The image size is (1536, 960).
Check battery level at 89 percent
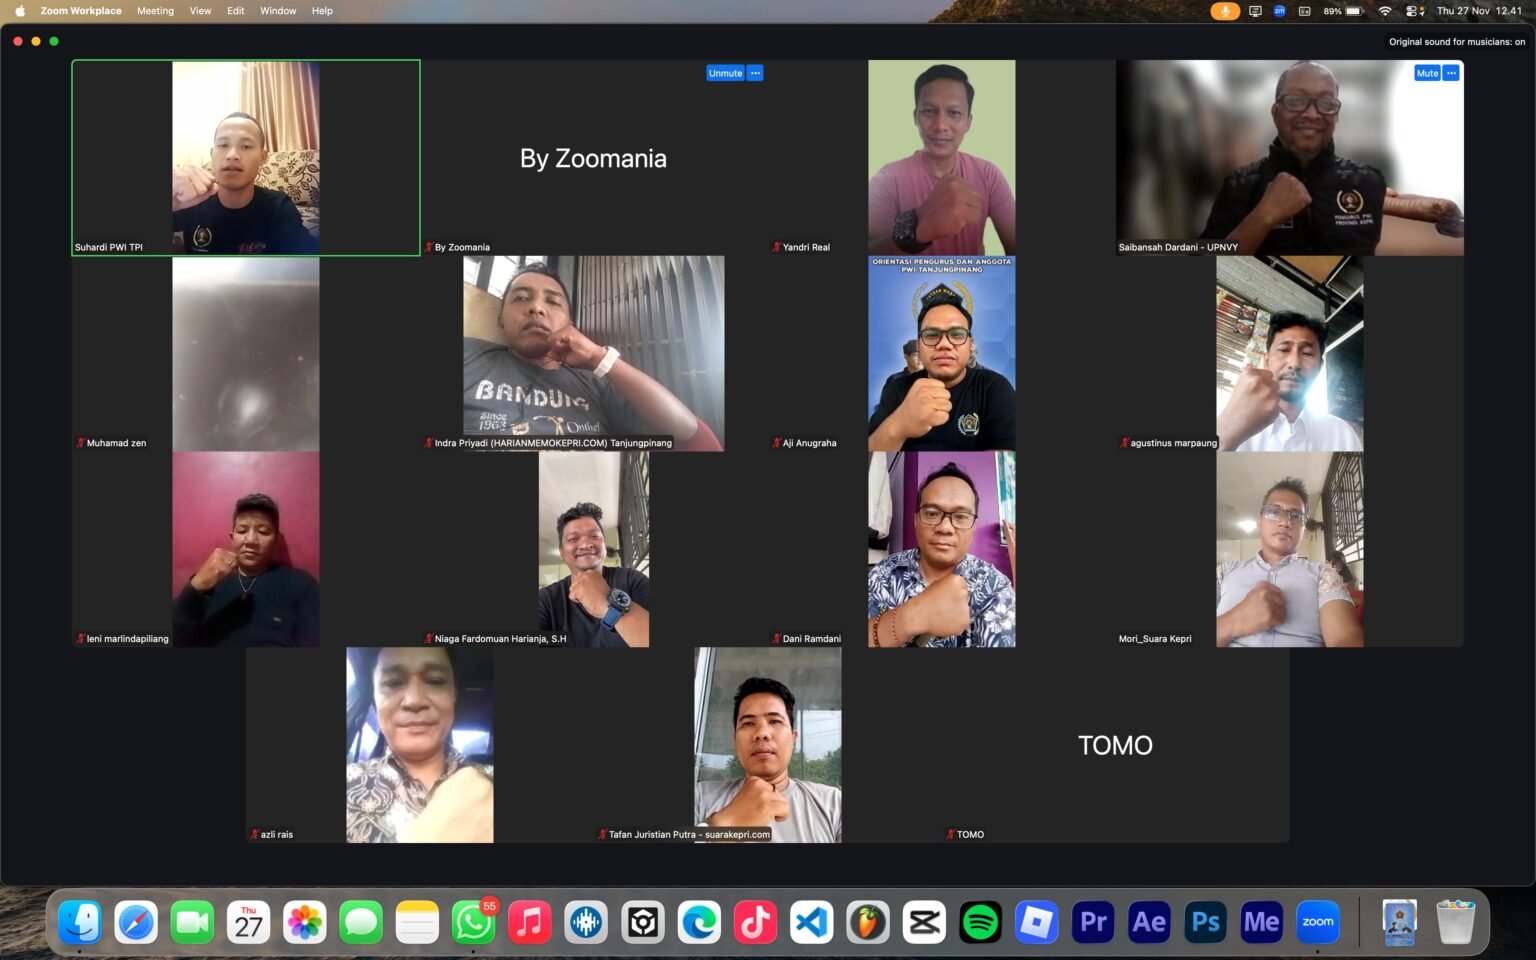(x=1341, y=11)
